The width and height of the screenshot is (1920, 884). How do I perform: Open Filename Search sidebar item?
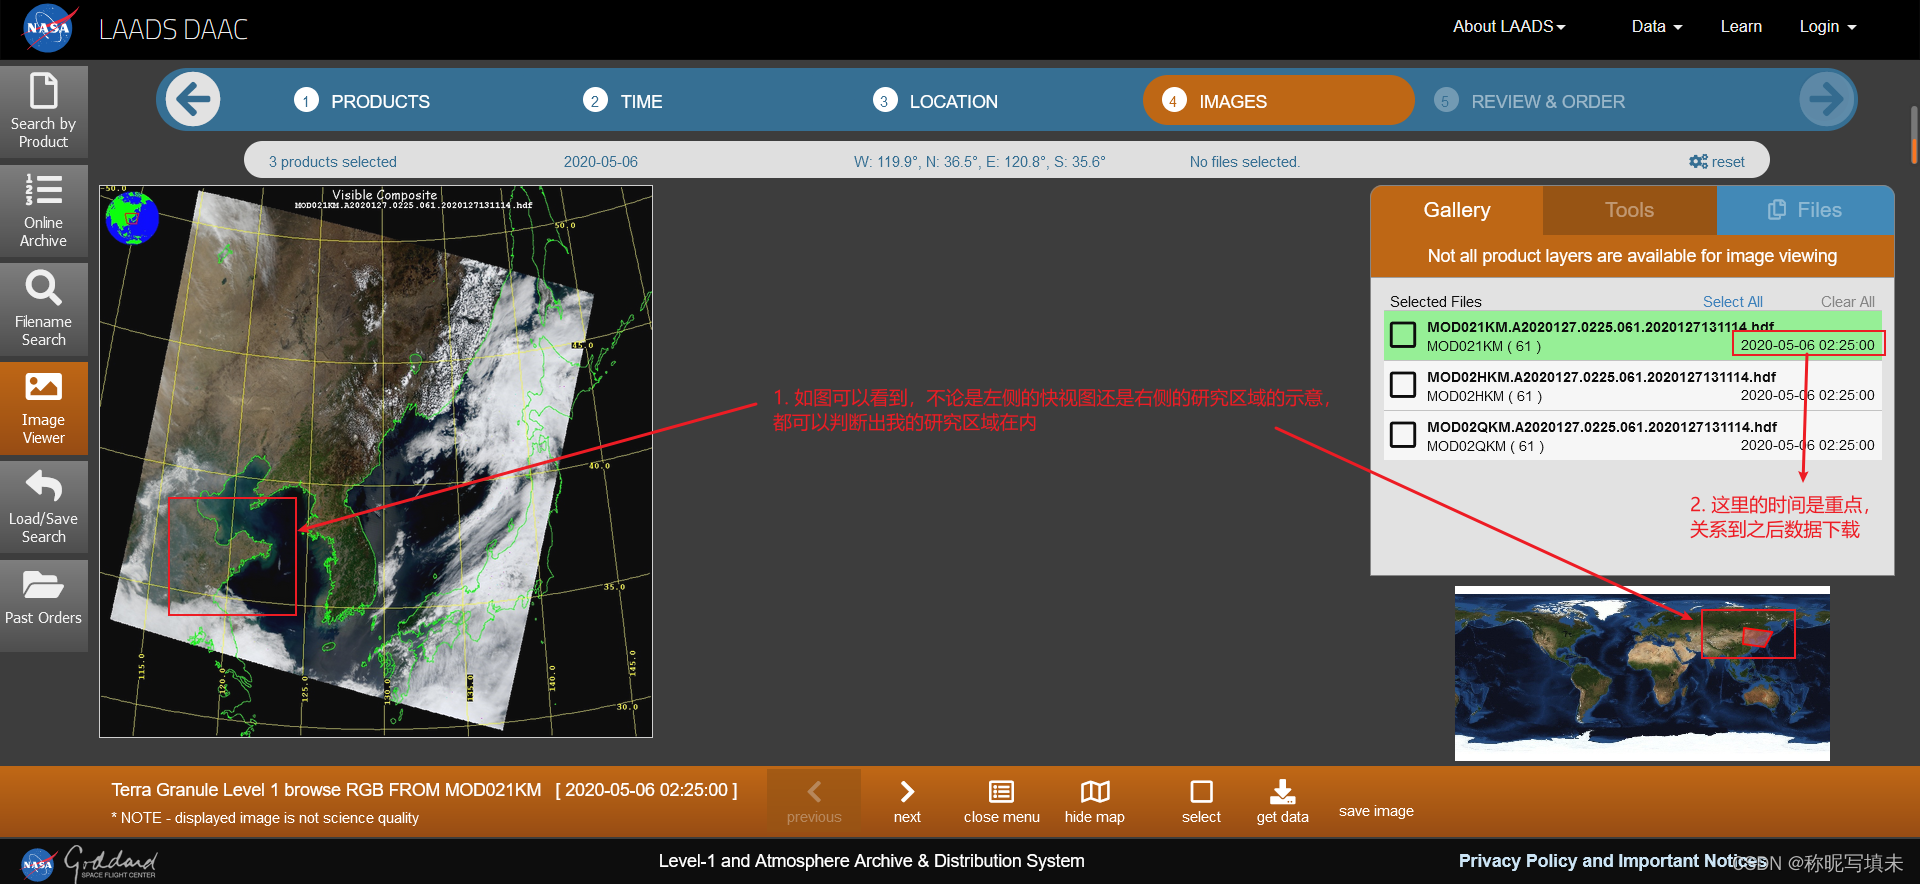coord(43,310)
